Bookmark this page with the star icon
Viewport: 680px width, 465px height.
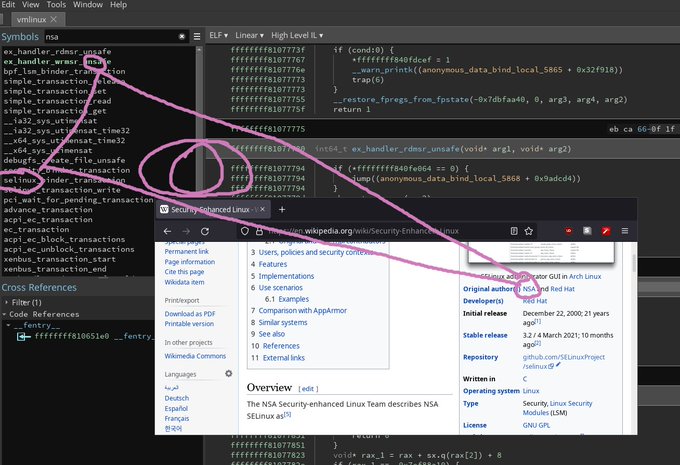529,231
